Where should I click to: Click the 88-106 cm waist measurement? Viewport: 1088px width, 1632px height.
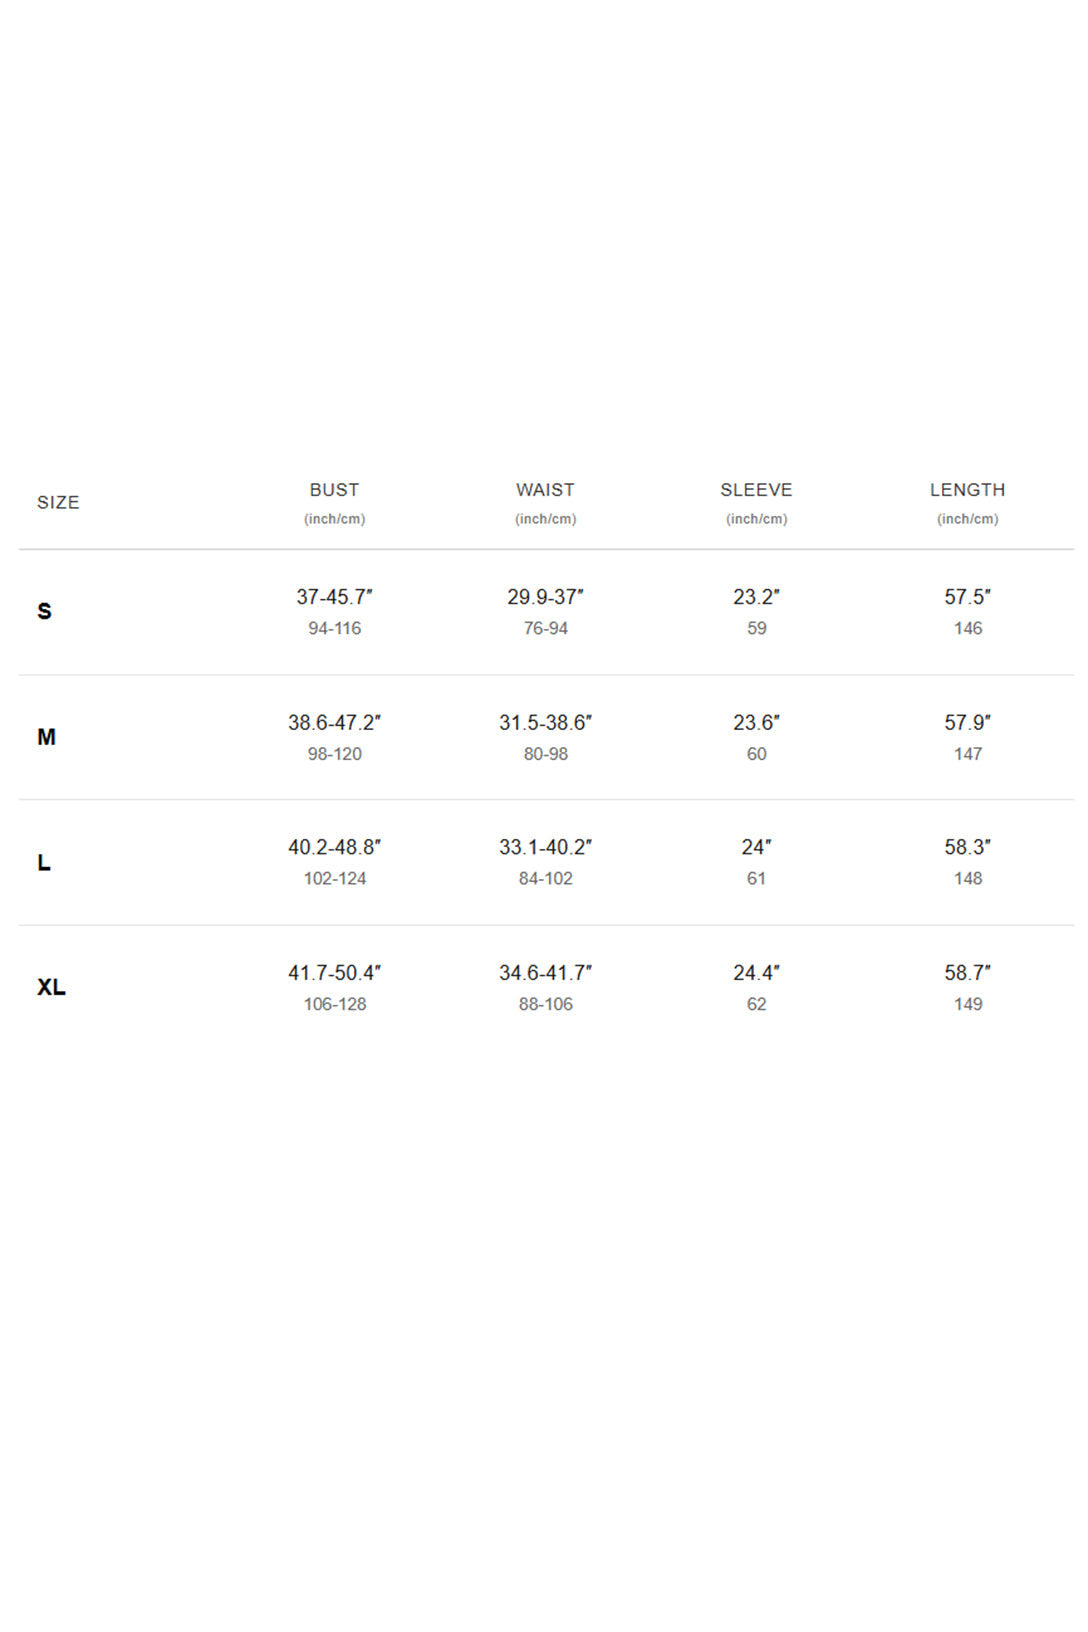(545, 1004)
